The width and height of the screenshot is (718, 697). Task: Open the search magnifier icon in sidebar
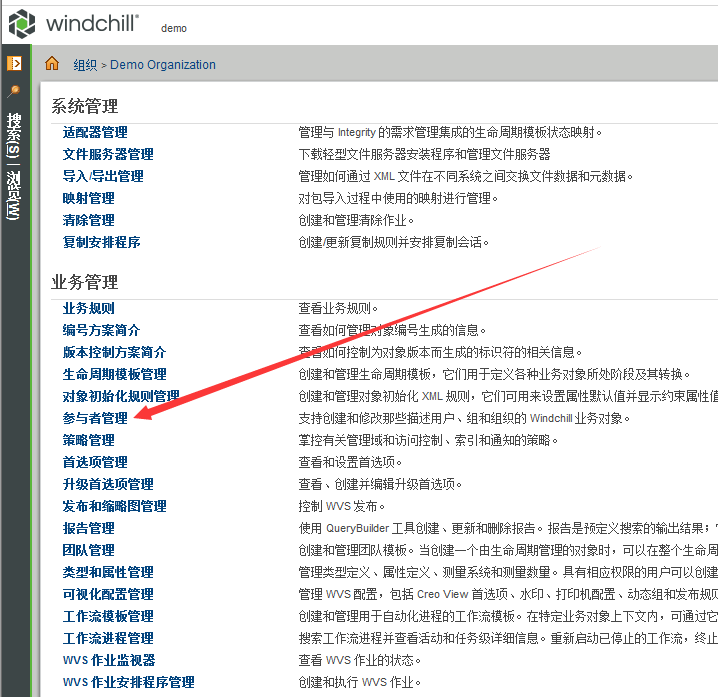pos(14,91)
